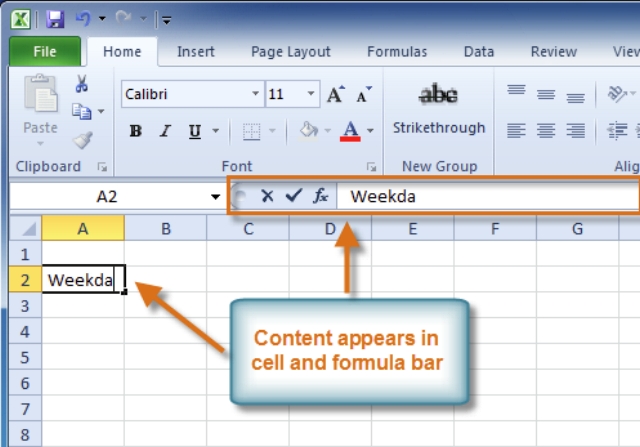Go to the Page Layout tab
Image resolution: width=640 pixels, height=447 pixels.
pos(291,51)
